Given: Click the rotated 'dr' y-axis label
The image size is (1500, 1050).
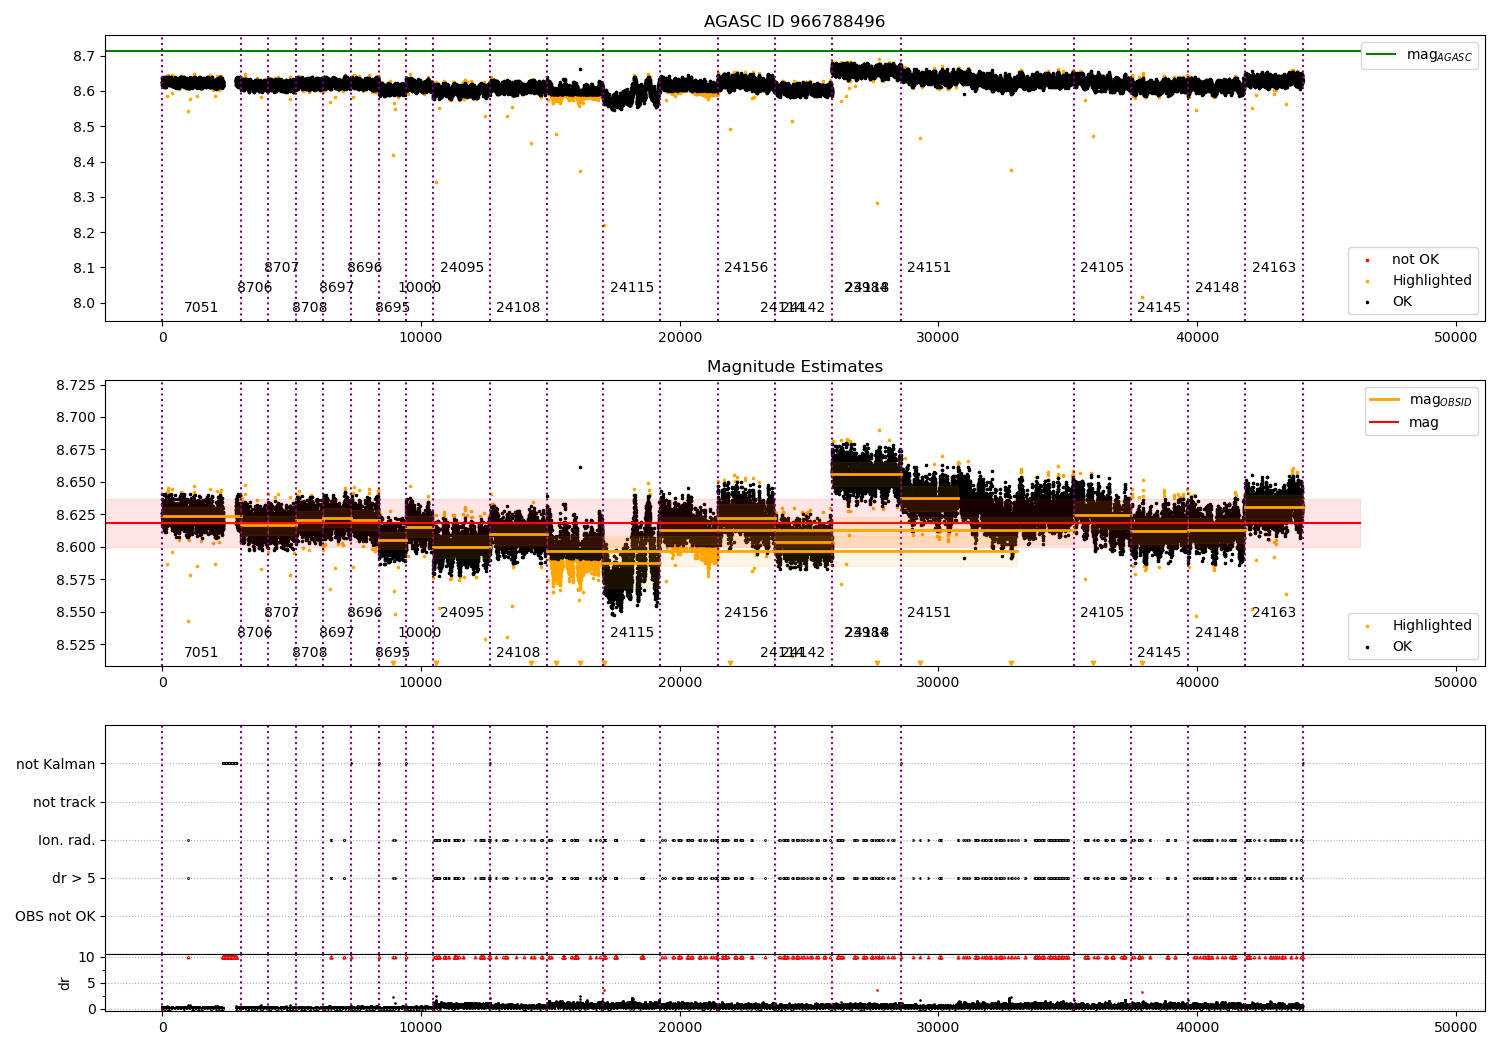Looking at the screenshot, I should 65,983.
